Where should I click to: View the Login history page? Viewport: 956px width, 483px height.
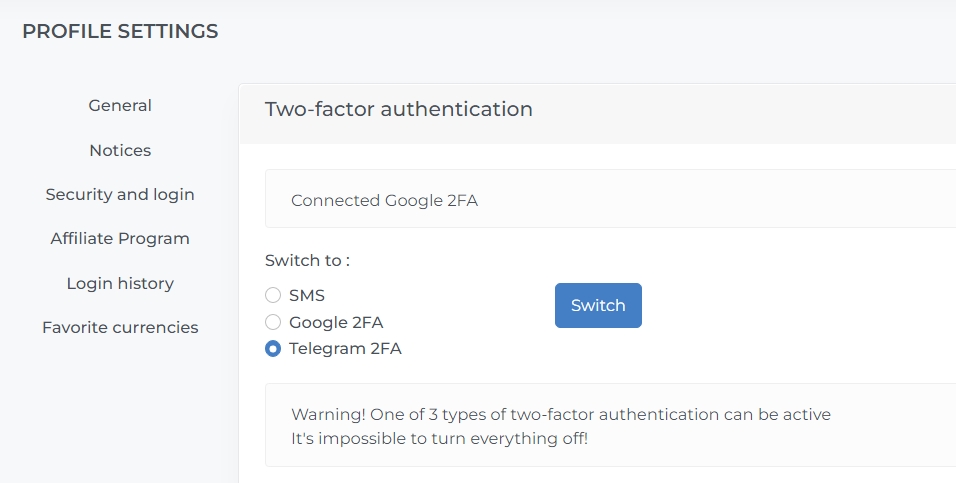[x=120, y=283]
